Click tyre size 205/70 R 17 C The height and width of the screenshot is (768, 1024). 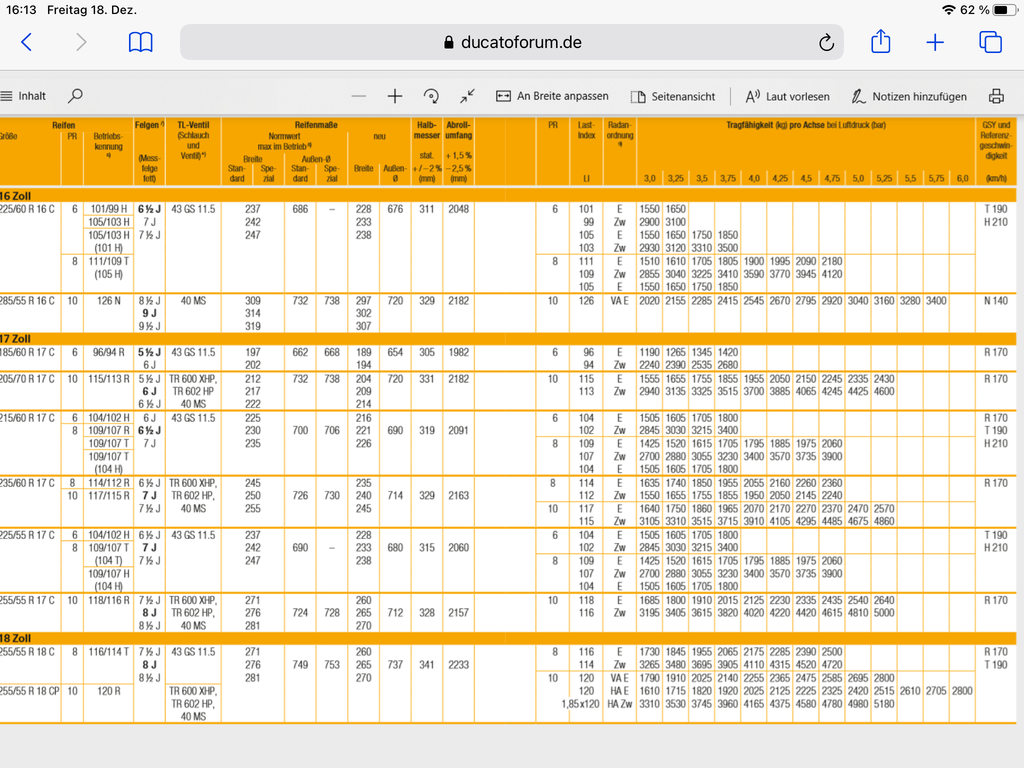[x=27, y=379]
